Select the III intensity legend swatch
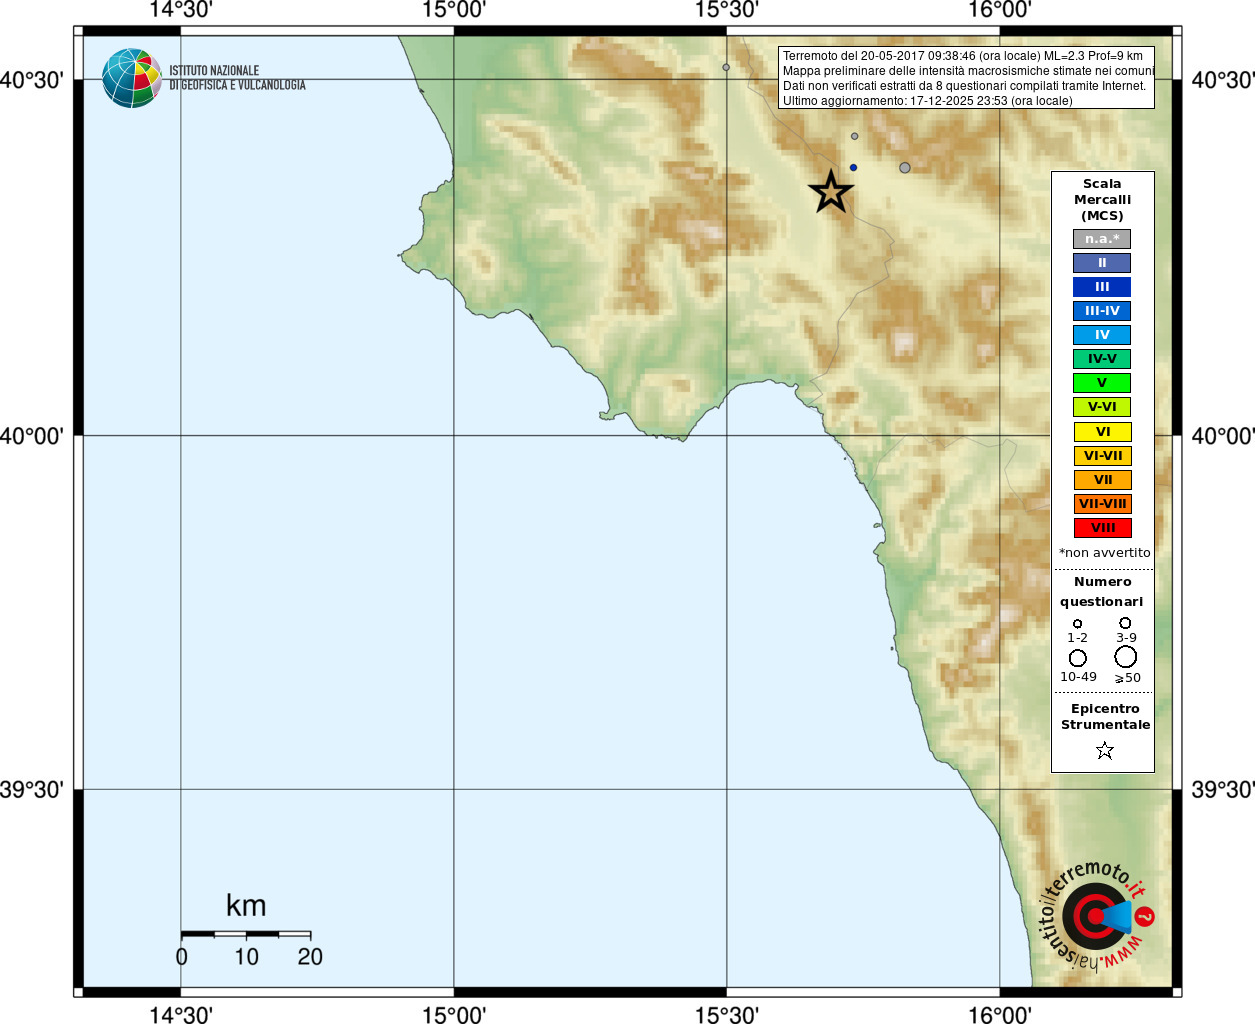1255x1024 pixels. pyautogui.click(x=1102, y=287)
